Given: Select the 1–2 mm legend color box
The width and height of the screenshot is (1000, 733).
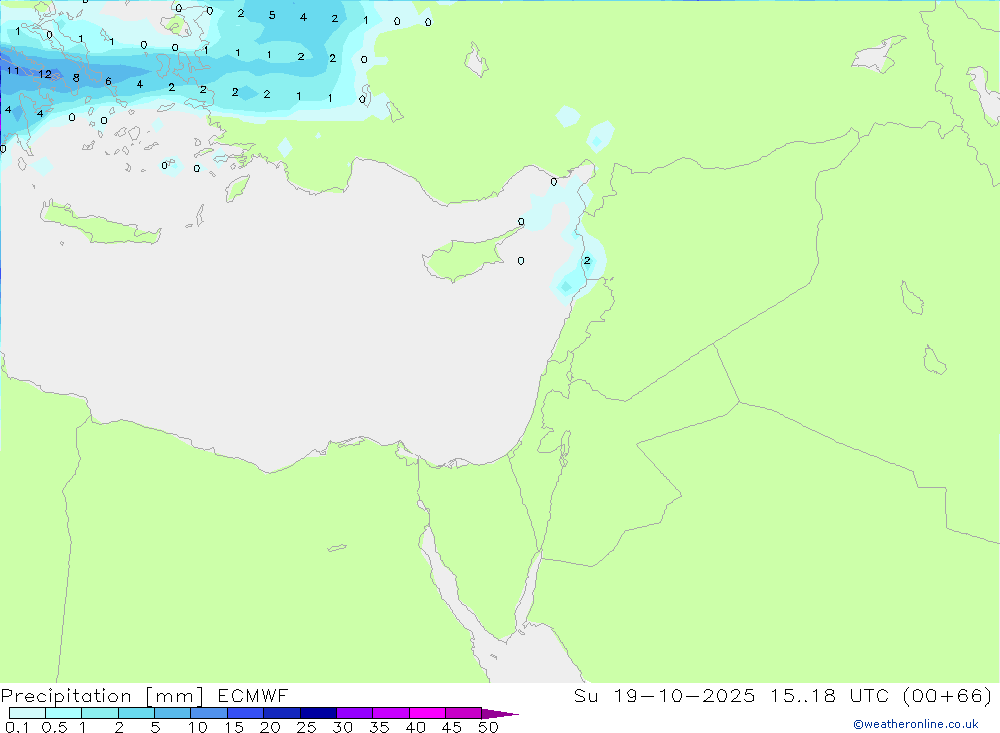Looking at the screenshot, I should [x=99, y=713].
